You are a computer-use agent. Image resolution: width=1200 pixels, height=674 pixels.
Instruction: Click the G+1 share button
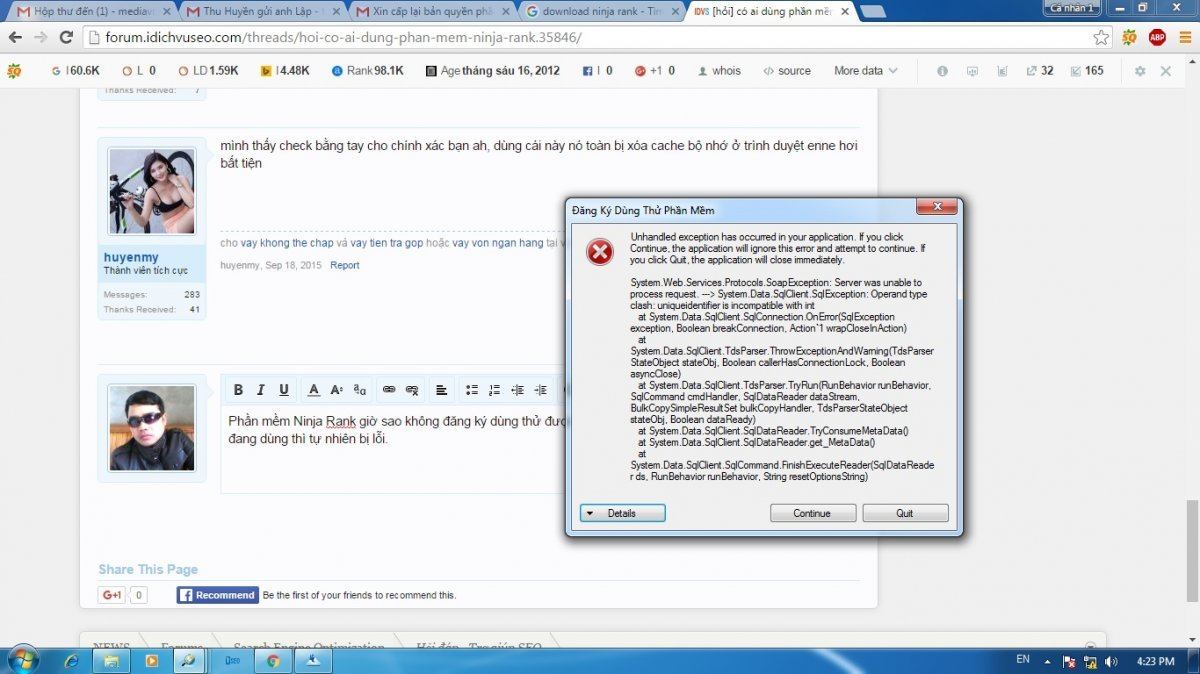pos(111,595)
